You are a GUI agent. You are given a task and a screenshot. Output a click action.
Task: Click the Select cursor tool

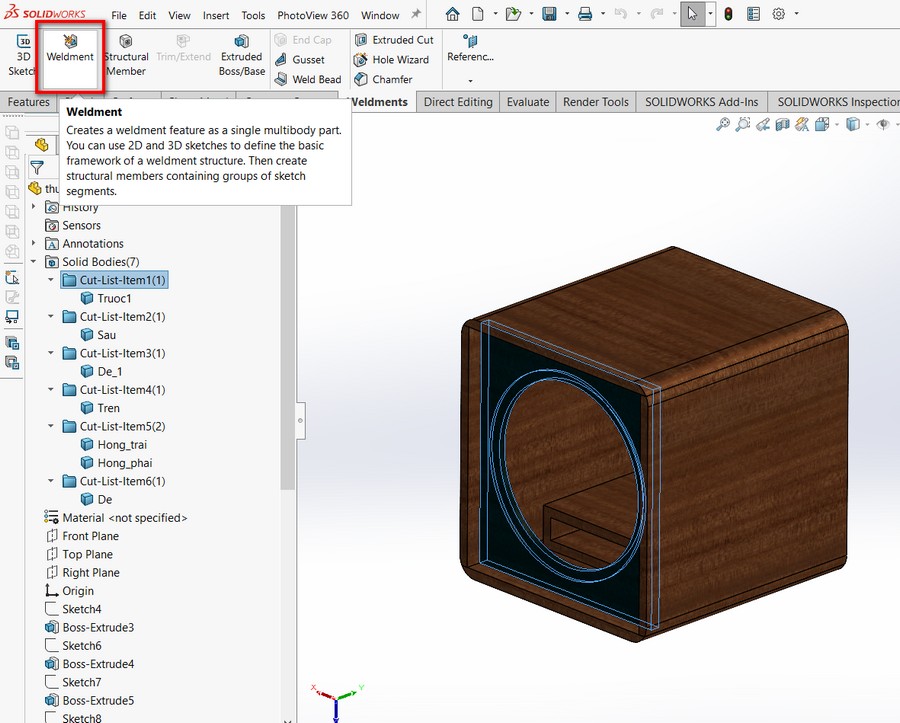click(692, 14)
